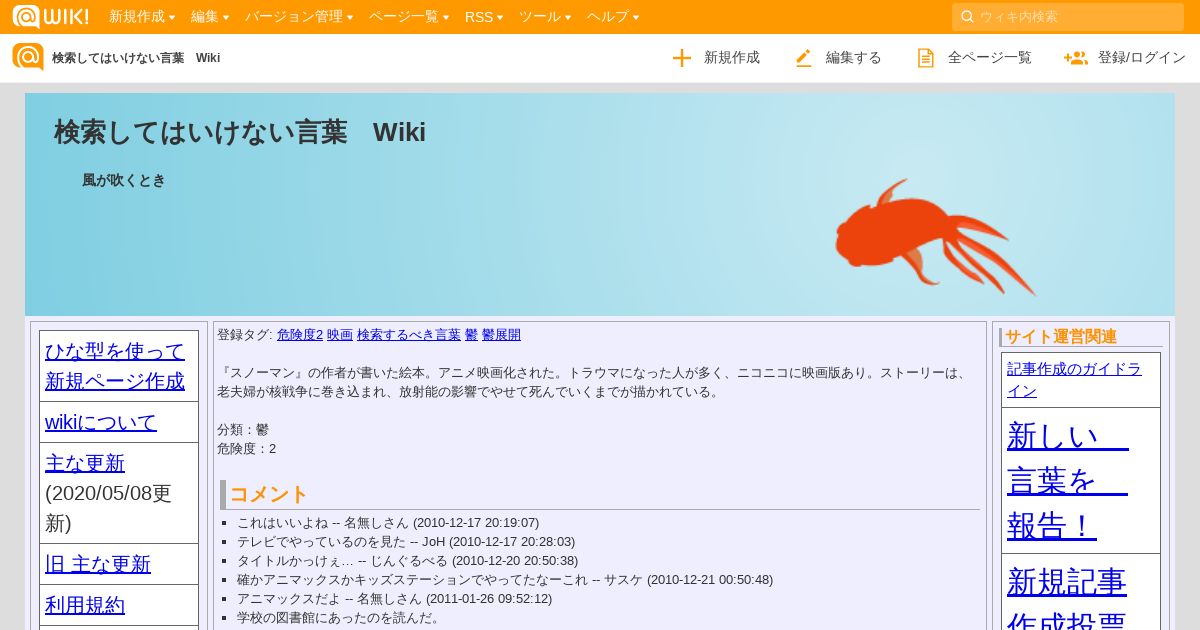Expand the バージョン管理 menu

[299, 17]
